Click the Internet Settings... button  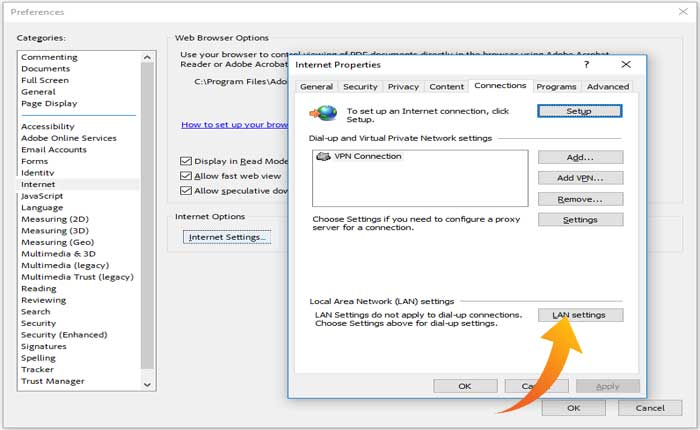coord(227,237)
